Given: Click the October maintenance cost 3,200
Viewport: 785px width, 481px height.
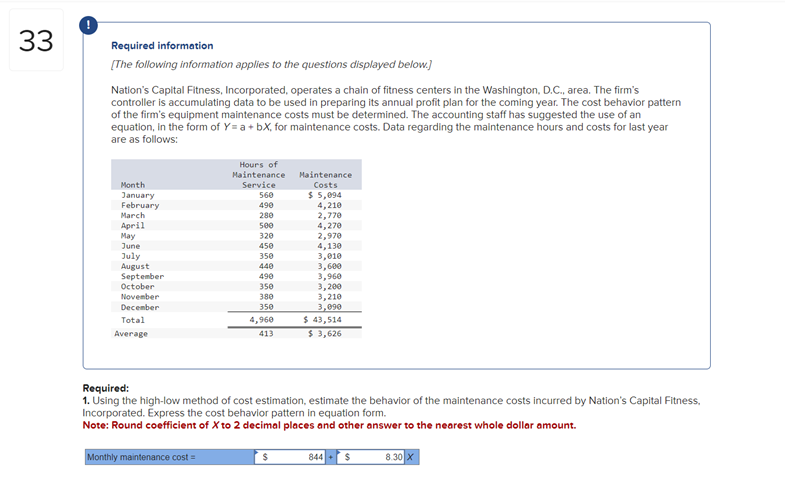Looking at the screenshot, I should tap(329, 287).
